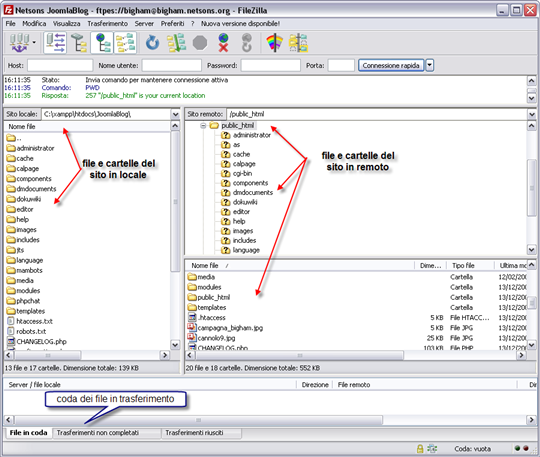Select the local administrator folder
This screenshot has width=540, height=457.
point(35,148)
